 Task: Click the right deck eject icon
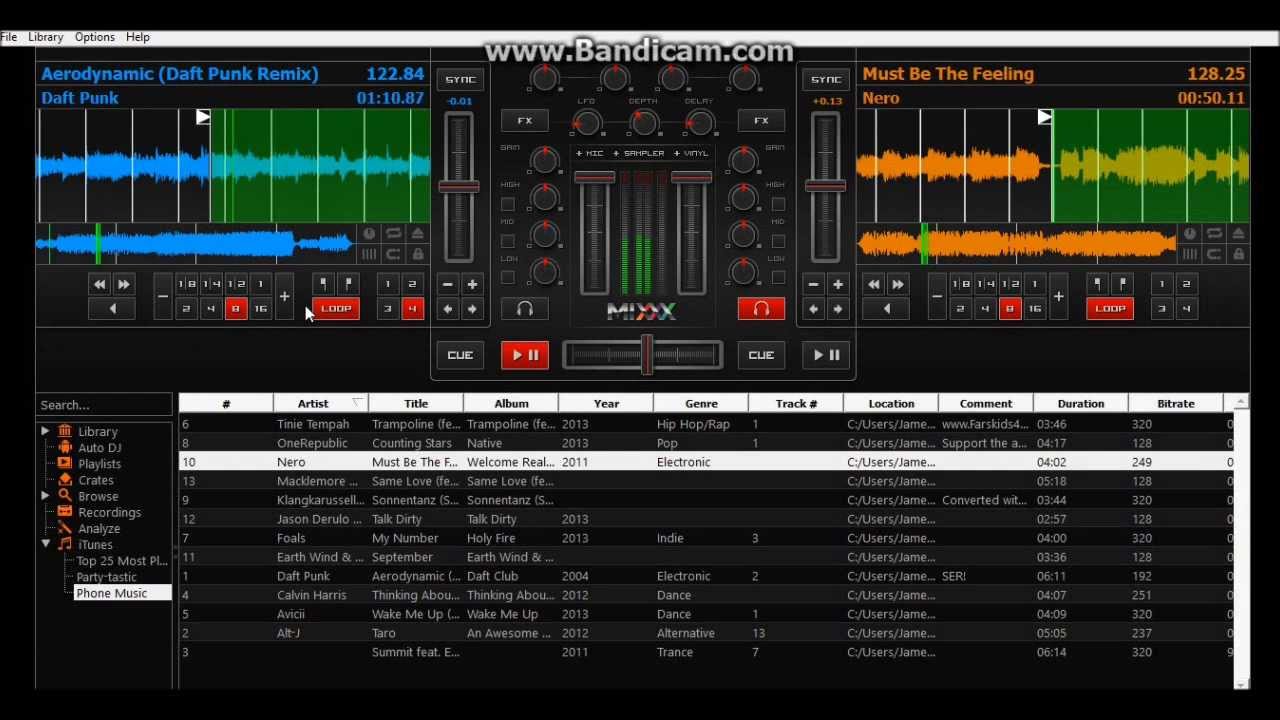point(1238,234)
